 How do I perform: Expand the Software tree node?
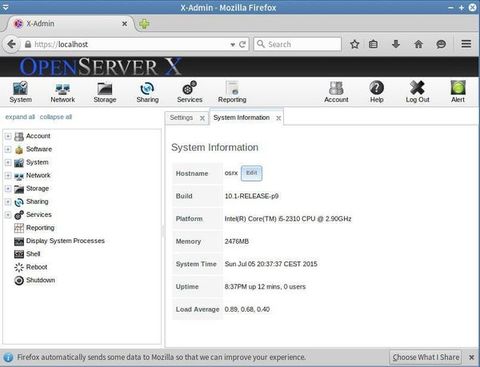8,149
